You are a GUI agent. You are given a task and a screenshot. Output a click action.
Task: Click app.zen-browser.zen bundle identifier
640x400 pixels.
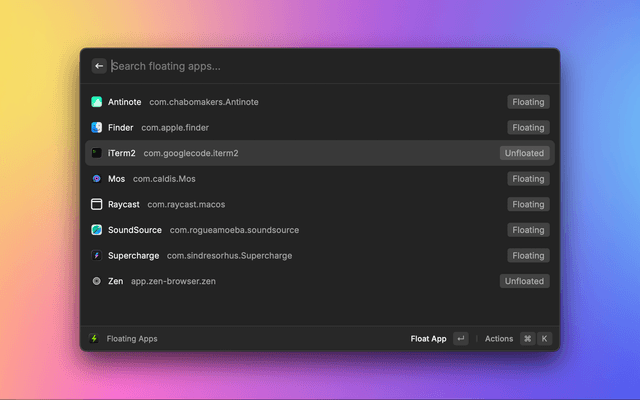pyautogui.click(x=173, y=281)
